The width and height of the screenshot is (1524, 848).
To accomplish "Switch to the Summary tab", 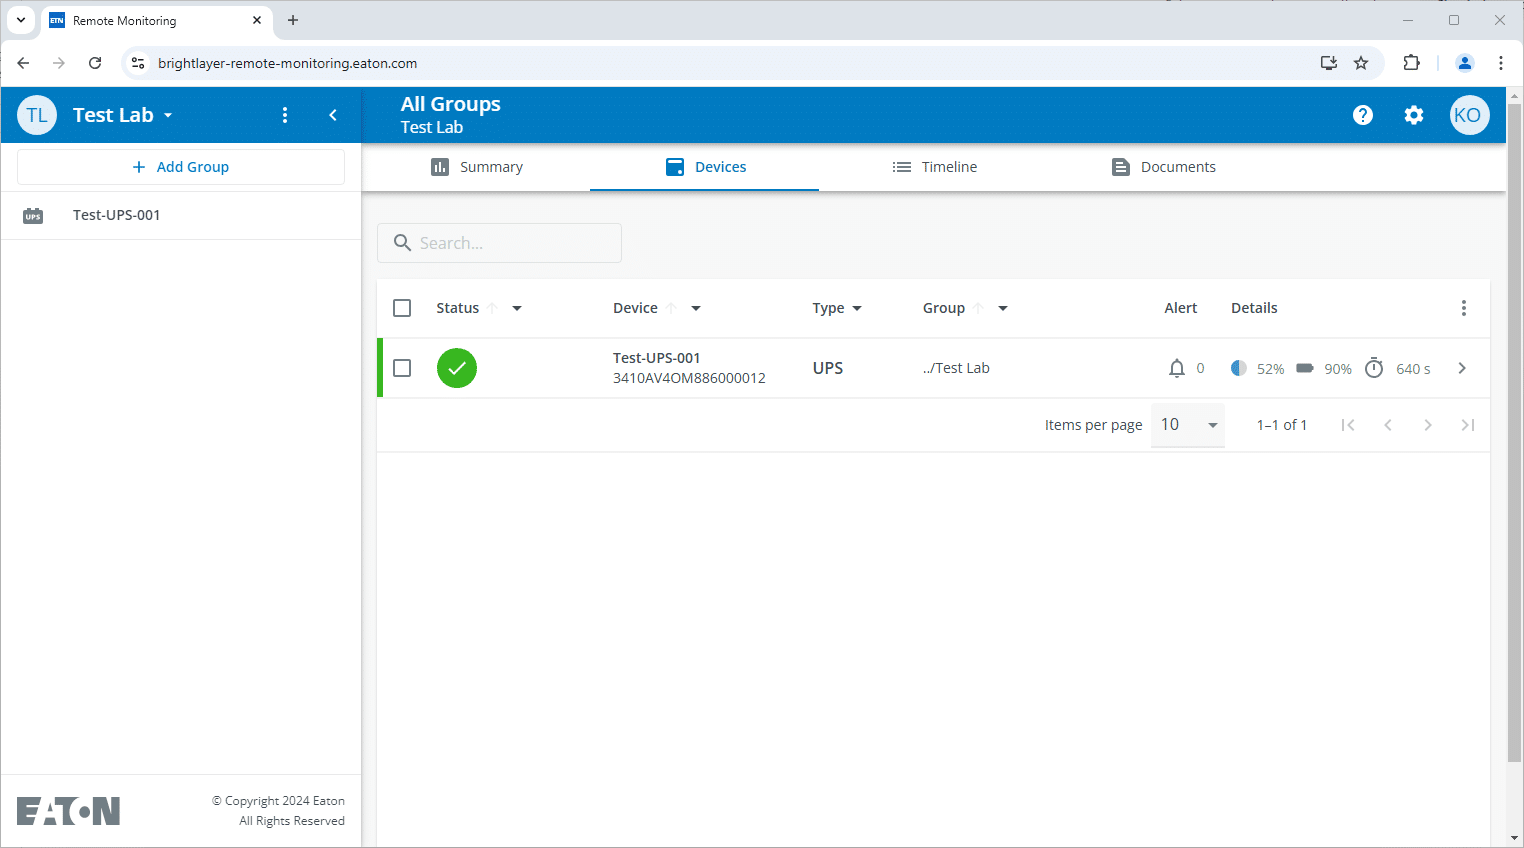I will pos(476,167).
